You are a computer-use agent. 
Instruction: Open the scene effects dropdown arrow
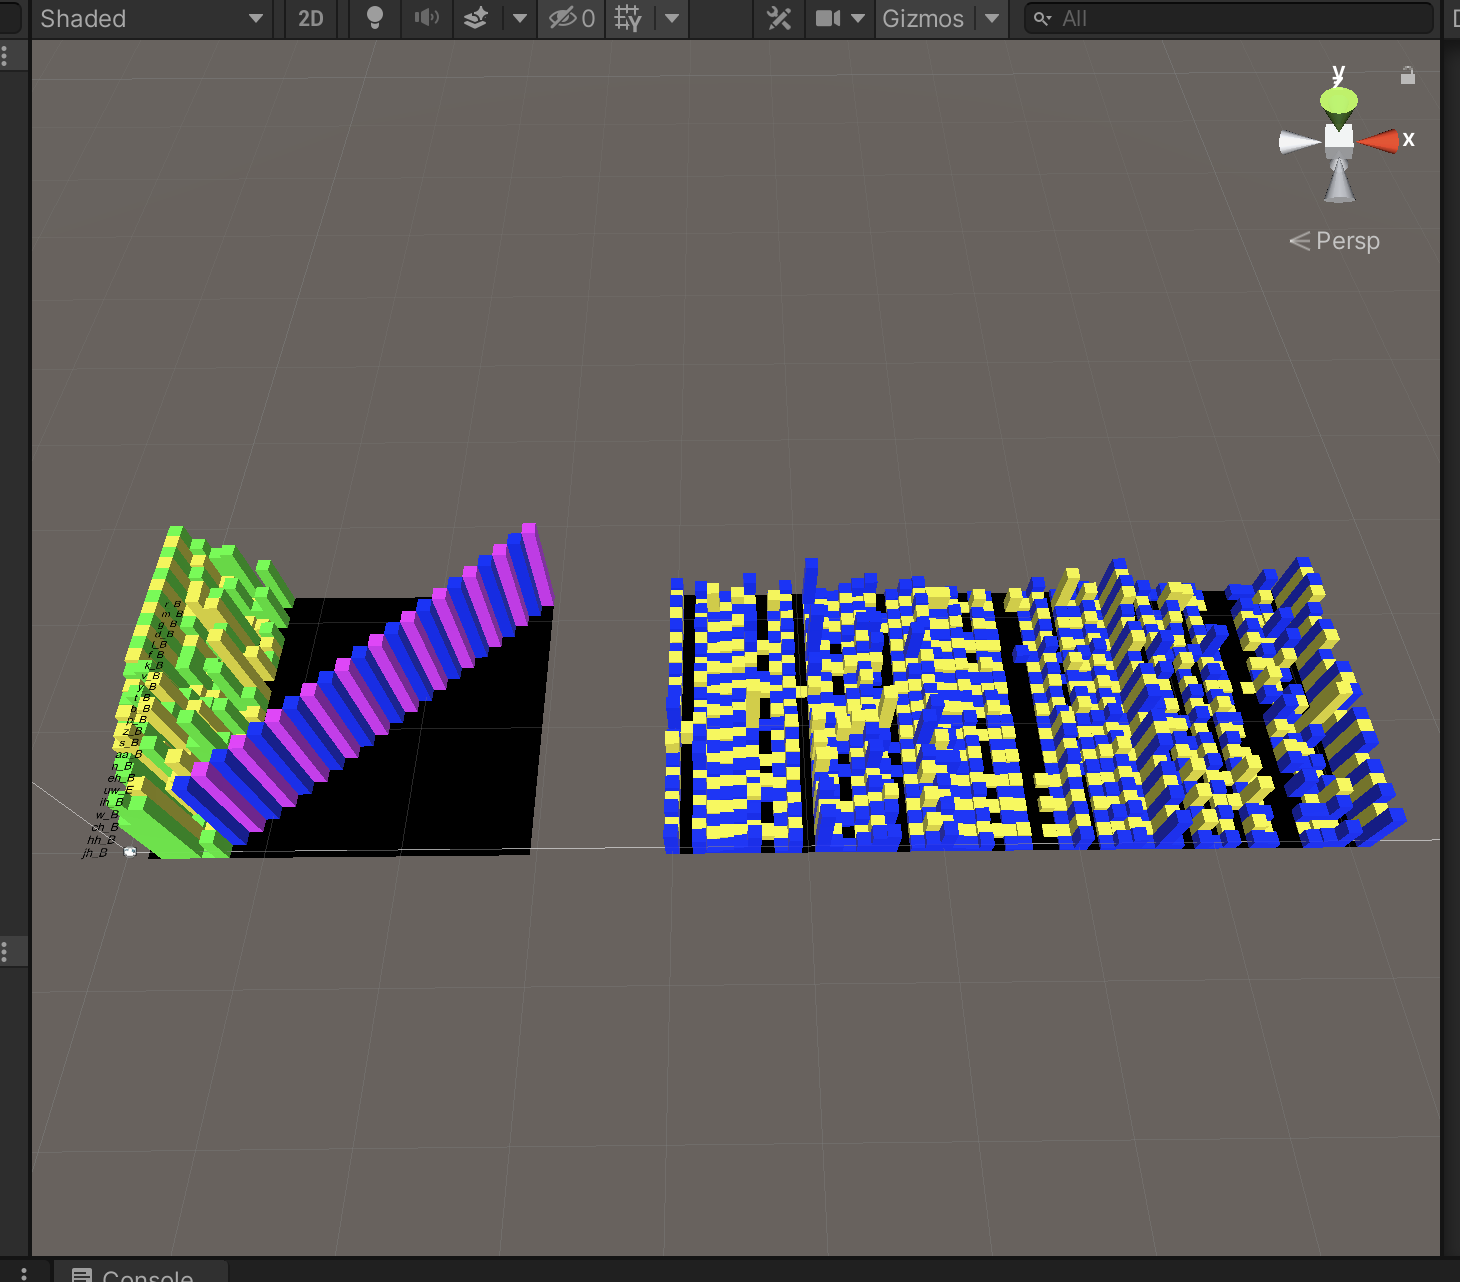(x=519, y=18)
